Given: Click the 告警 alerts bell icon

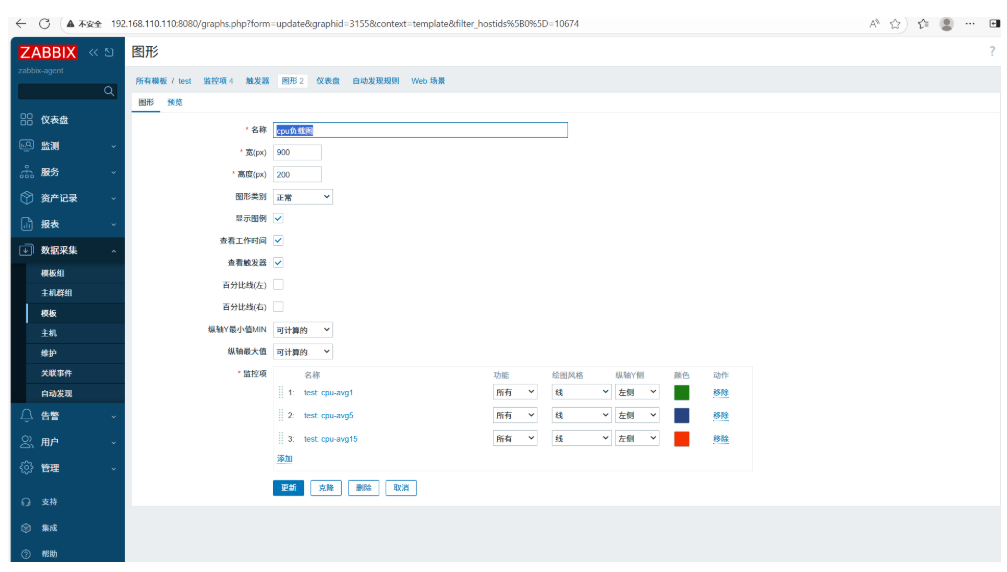Looking at the screenshot, I should click(x=26, y=415).
